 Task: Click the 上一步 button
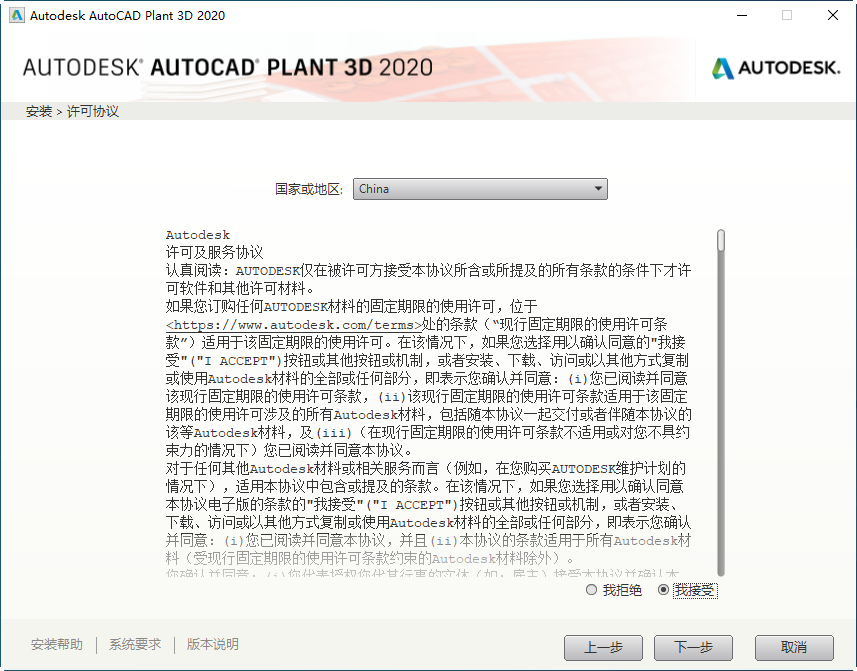pyautogui.click(x=603, y=648)
